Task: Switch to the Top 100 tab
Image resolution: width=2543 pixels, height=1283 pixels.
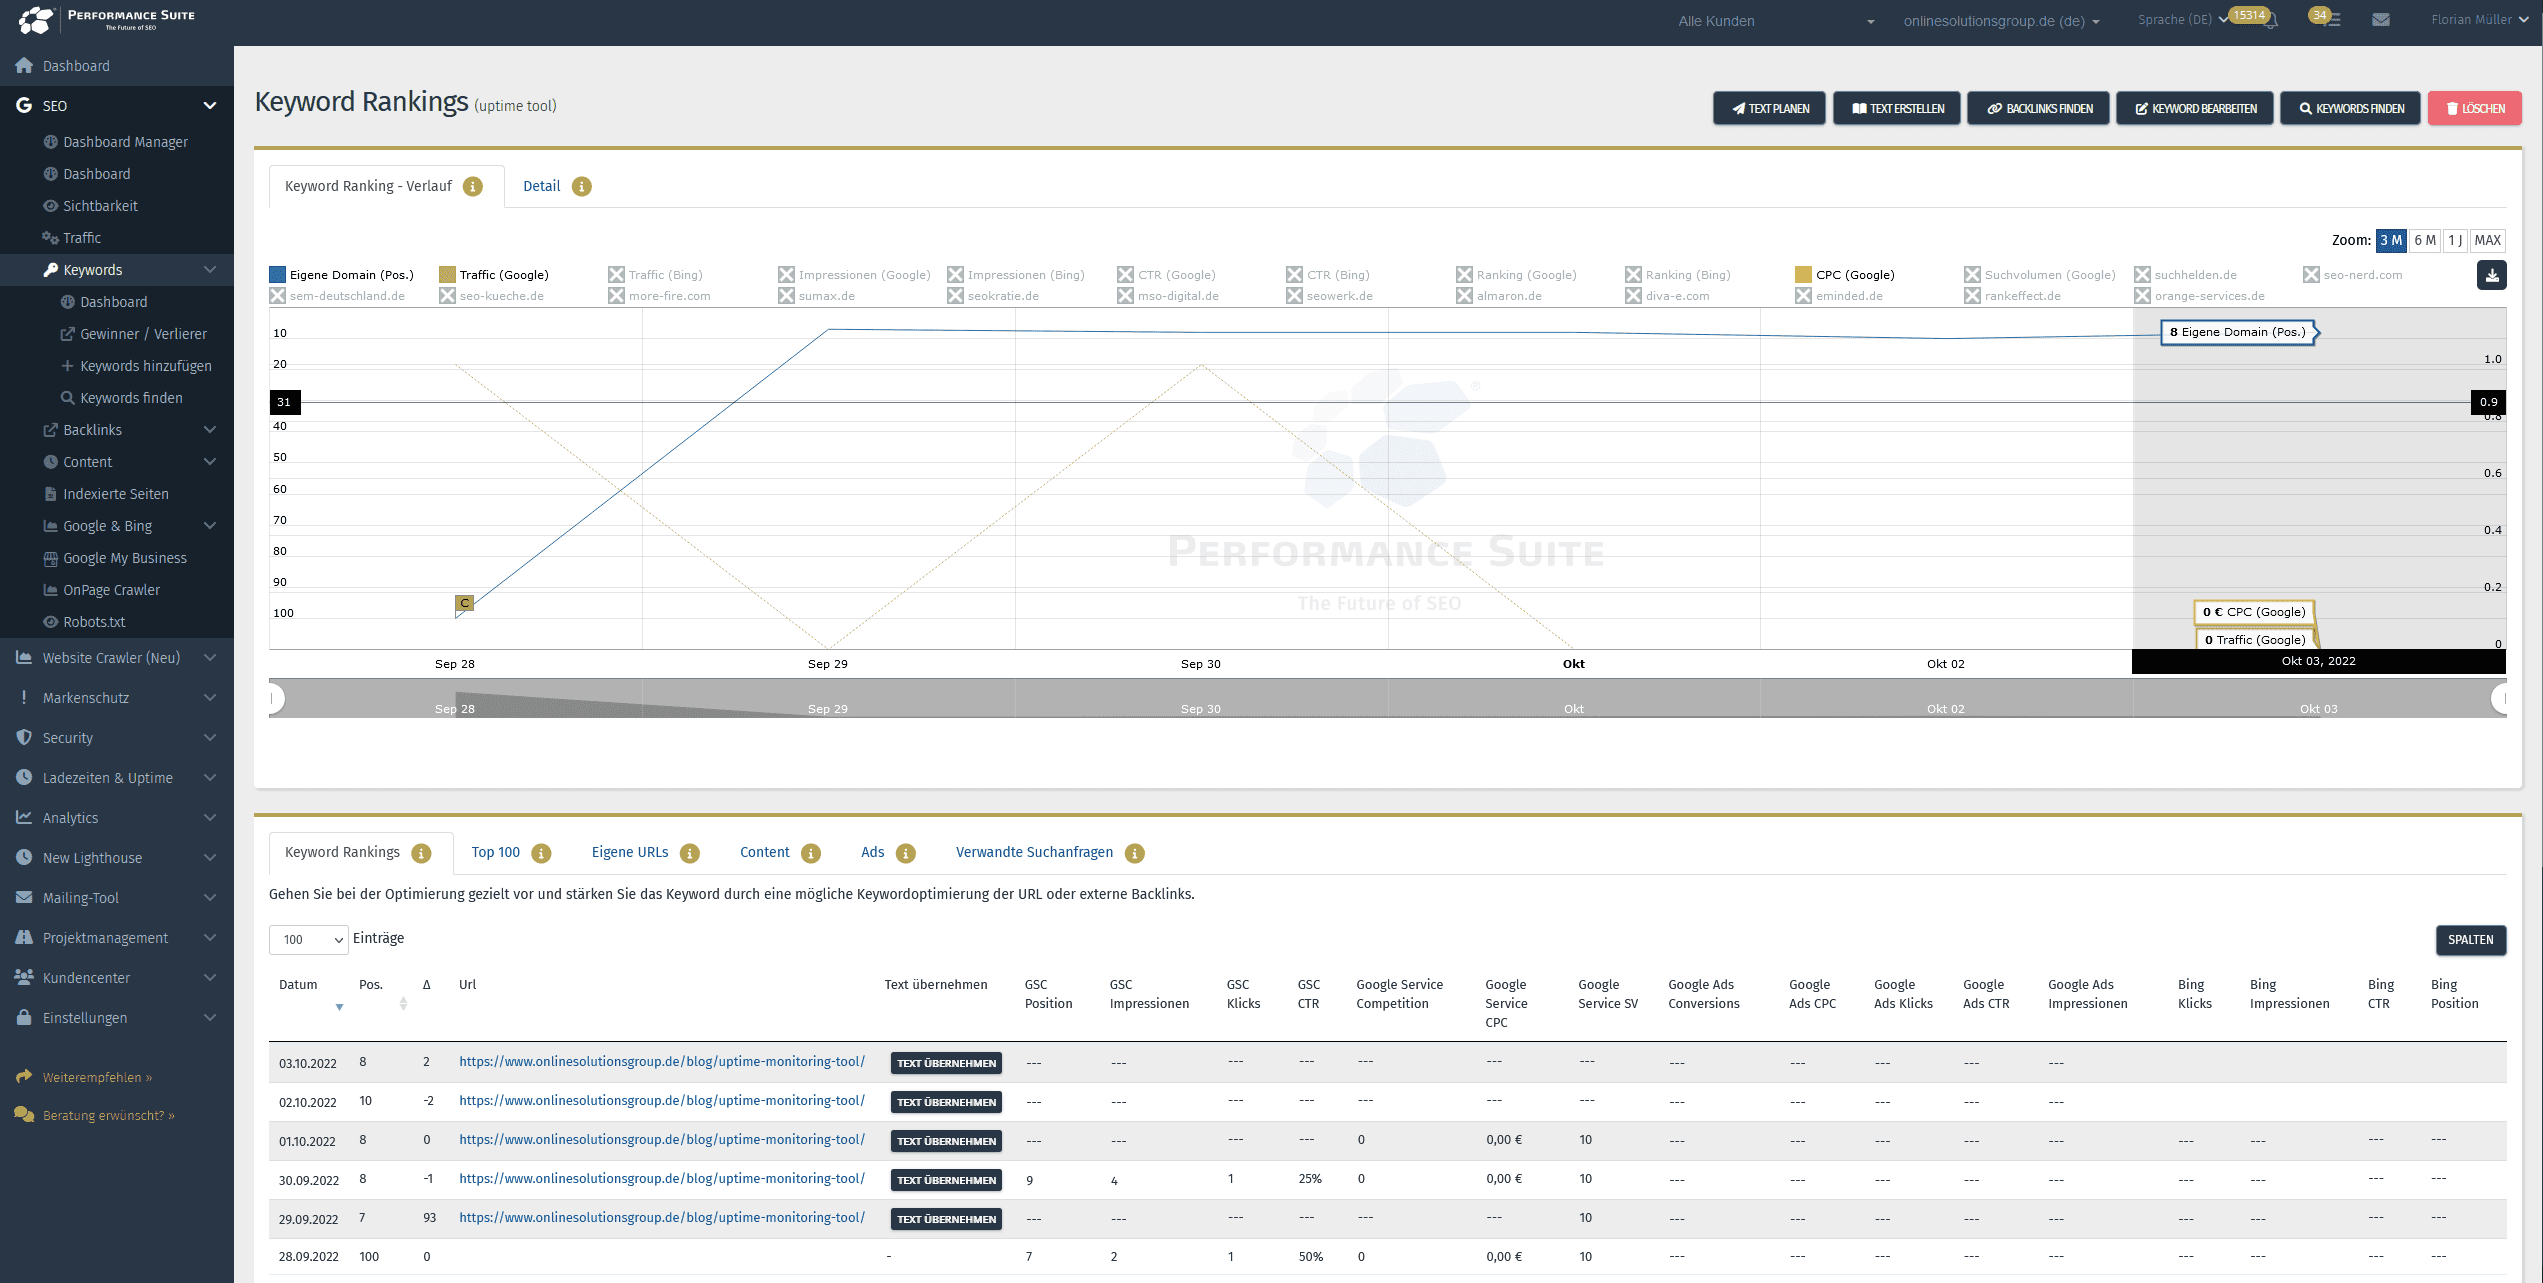Action: tap(495, 853)
